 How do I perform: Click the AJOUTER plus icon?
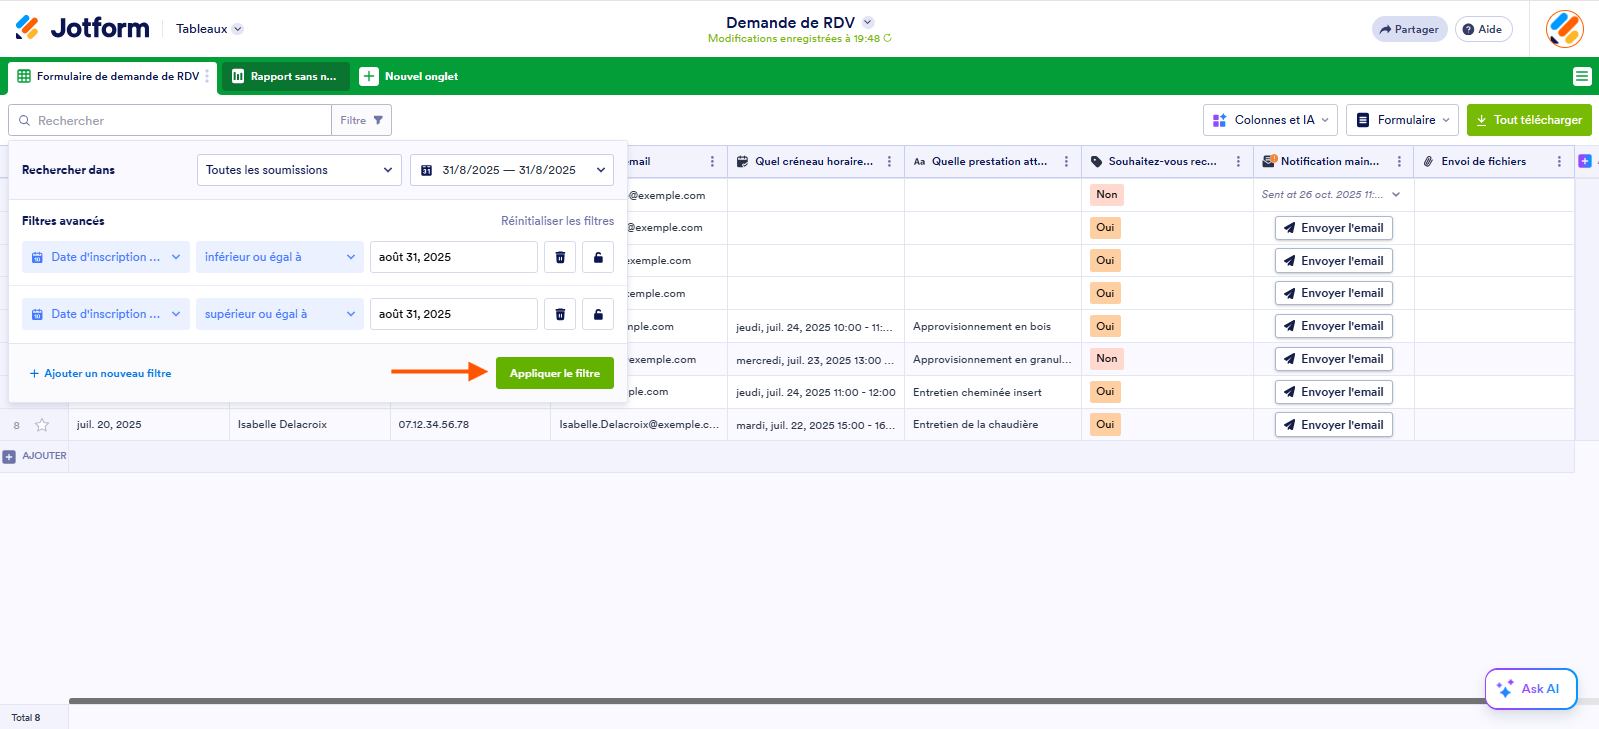point(9,456)
